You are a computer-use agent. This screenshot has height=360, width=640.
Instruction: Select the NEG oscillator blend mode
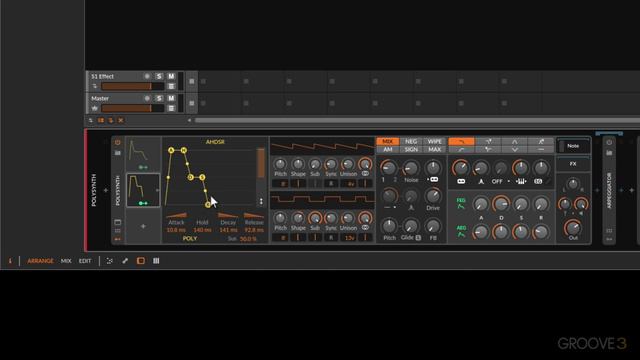coord(411,141)
